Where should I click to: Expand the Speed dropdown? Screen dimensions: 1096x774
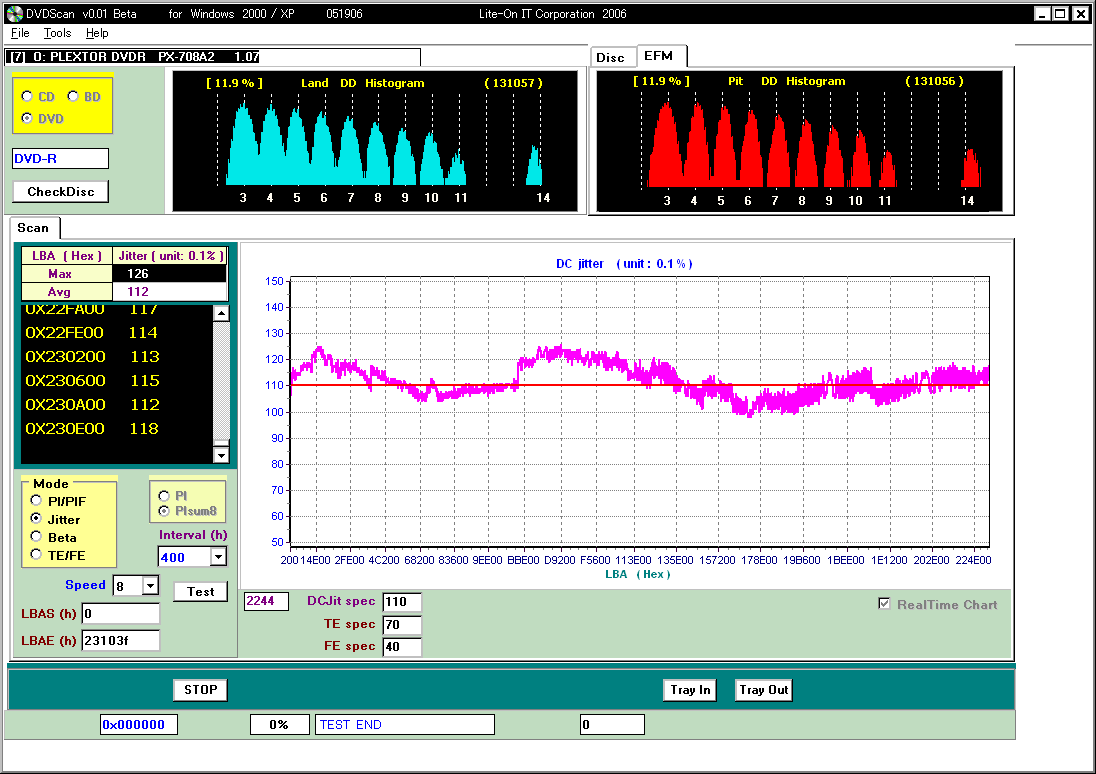(x=150, y=586)
